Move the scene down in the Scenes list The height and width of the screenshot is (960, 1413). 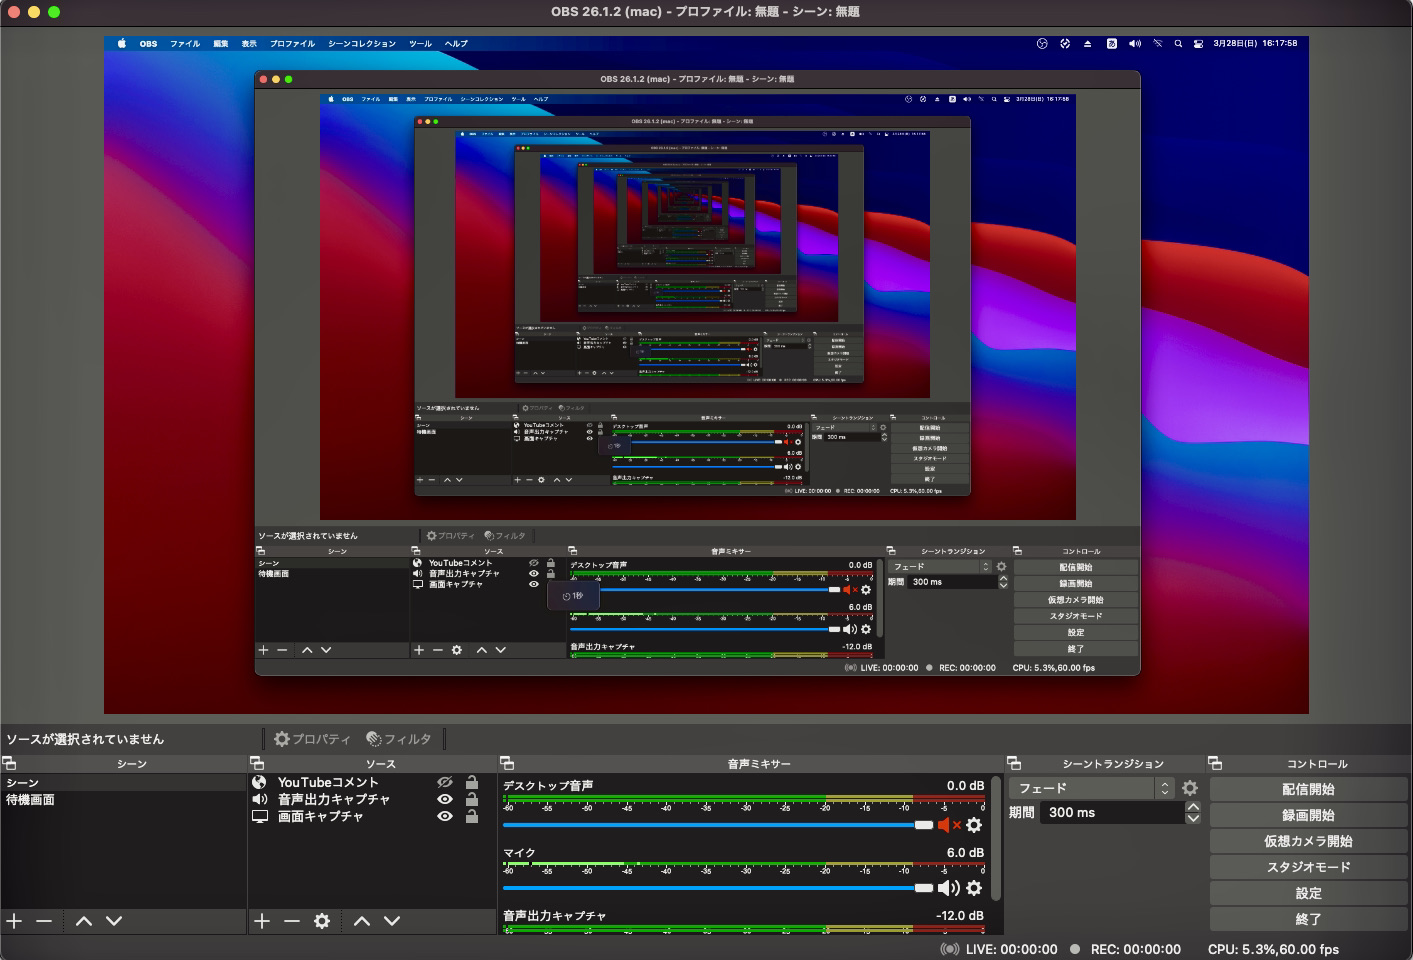tap(114, 921)
